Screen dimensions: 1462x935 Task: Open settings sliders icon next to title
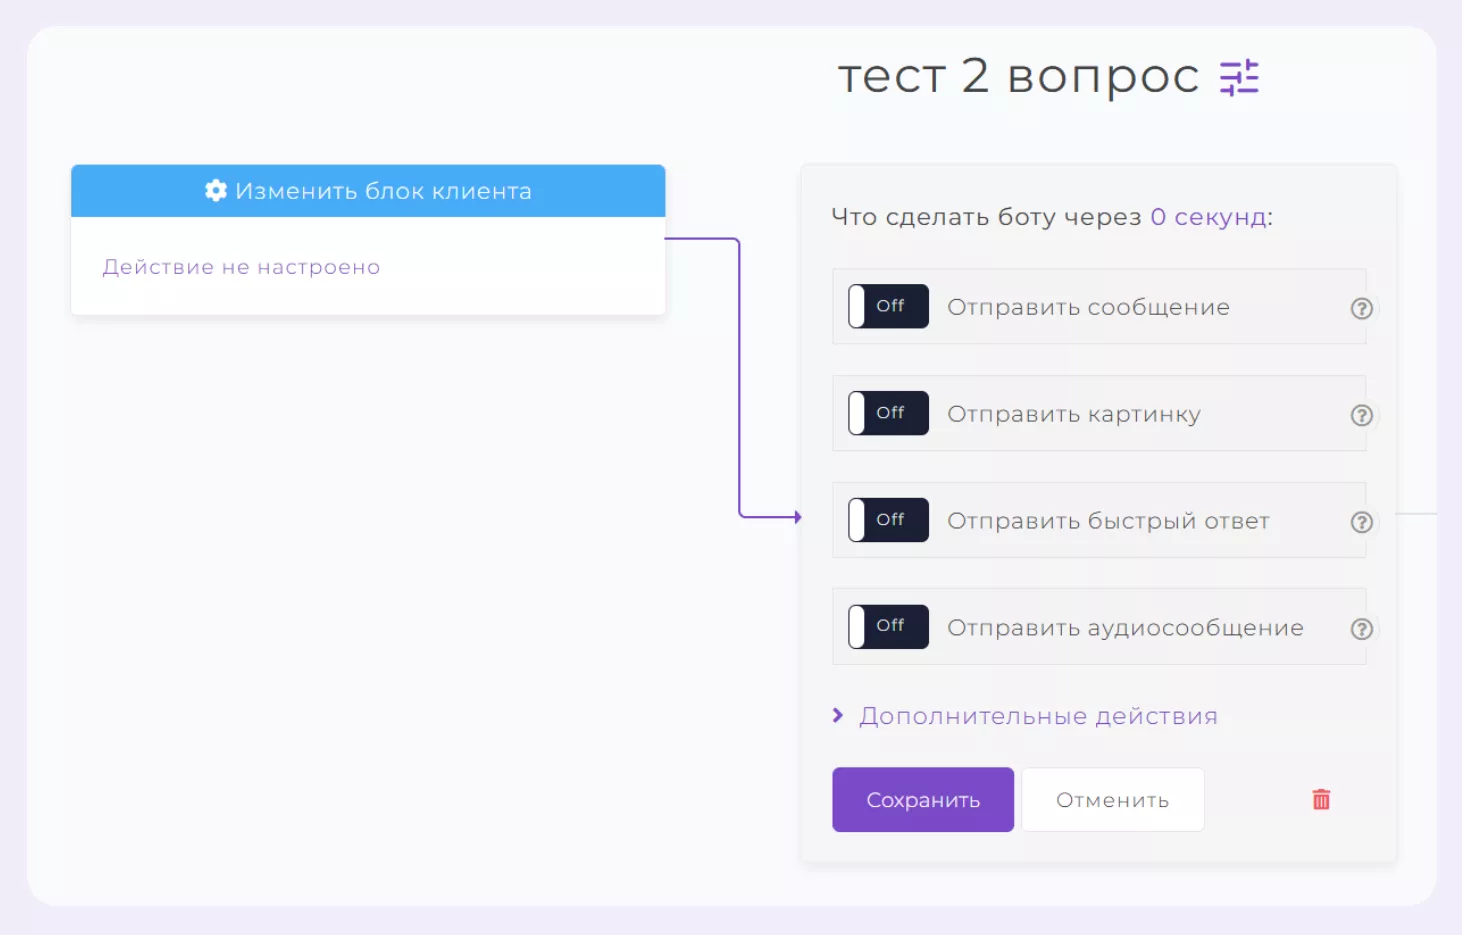point(1239,77)
